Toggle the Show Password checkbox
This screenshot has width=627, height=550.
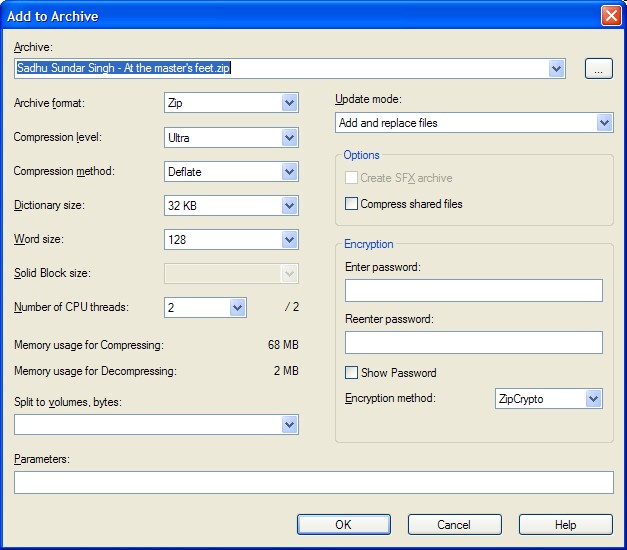[x=352, y=373]
